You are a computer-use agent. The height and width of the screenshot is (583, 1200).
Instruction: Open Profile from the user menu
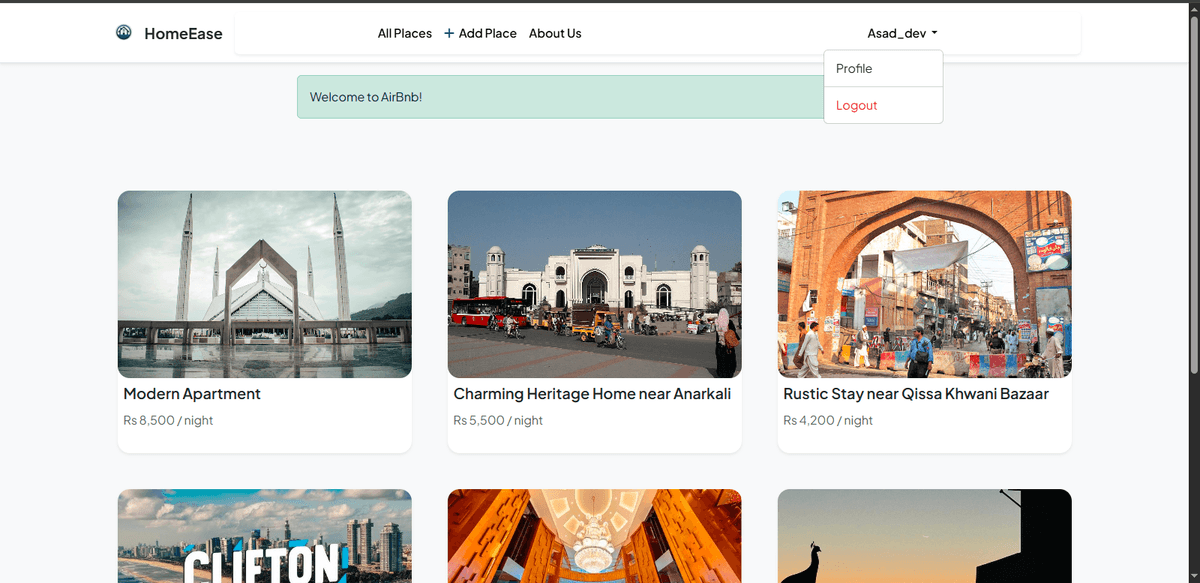pyautogui.click(x=855, y=68)
